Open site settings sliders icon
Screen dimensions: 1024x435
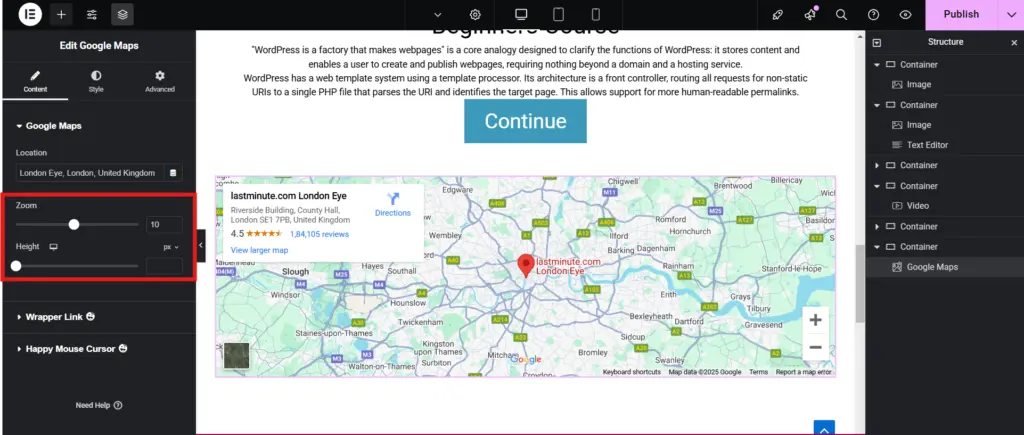[92, 14]
